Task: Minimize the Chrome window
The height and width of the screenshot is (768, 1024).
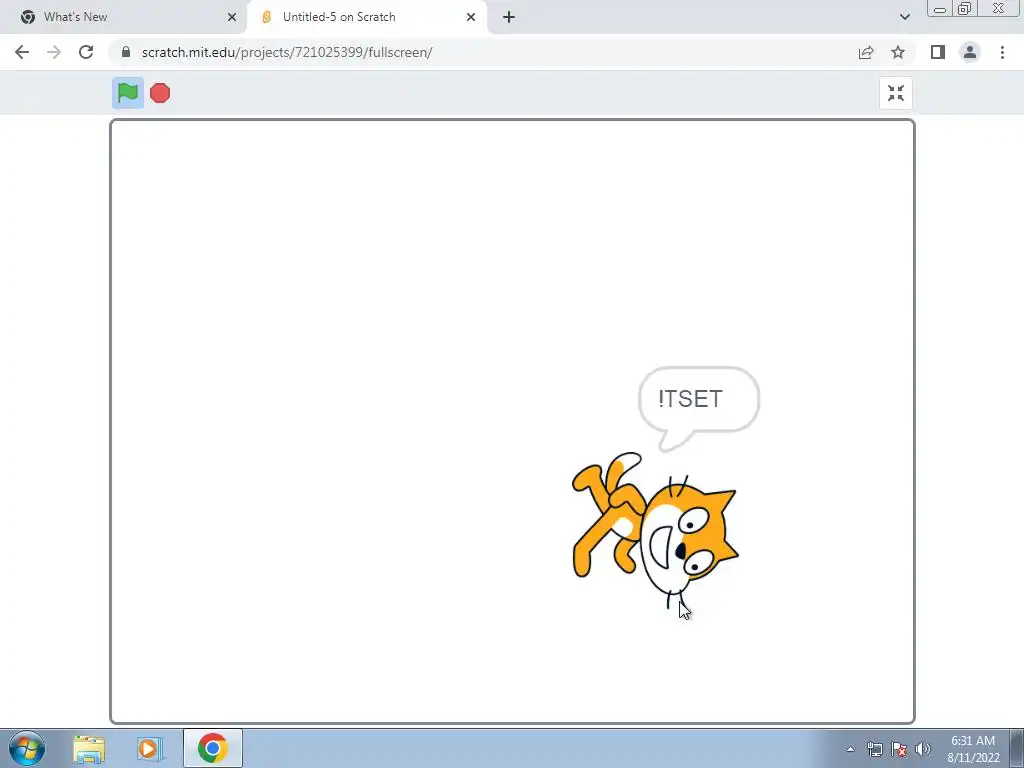Action: point(940,9)
